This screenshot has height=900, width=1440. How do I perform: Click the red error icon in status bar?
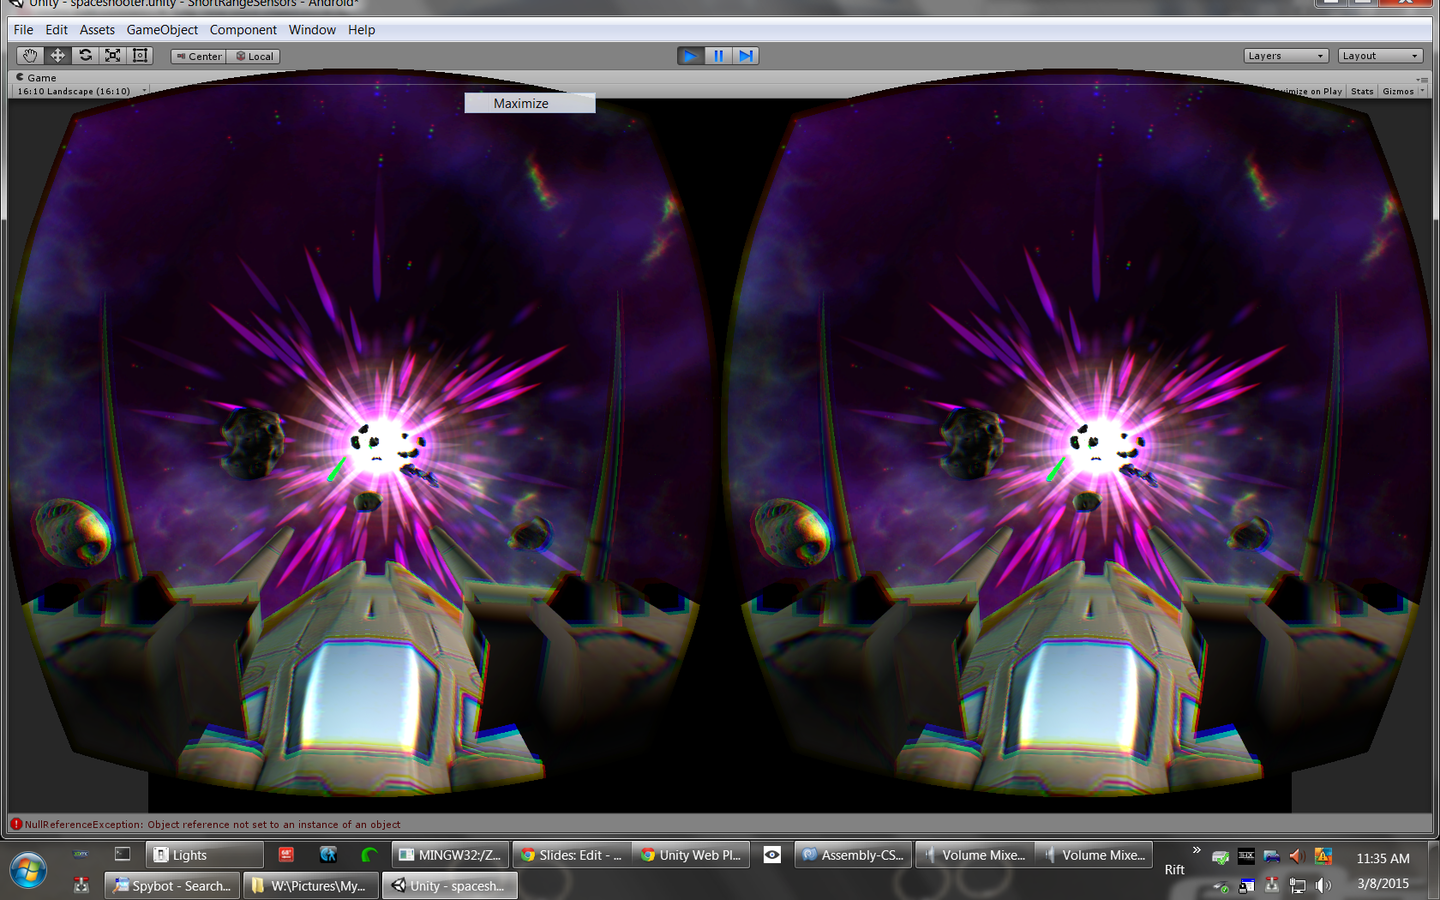point(16,825)
